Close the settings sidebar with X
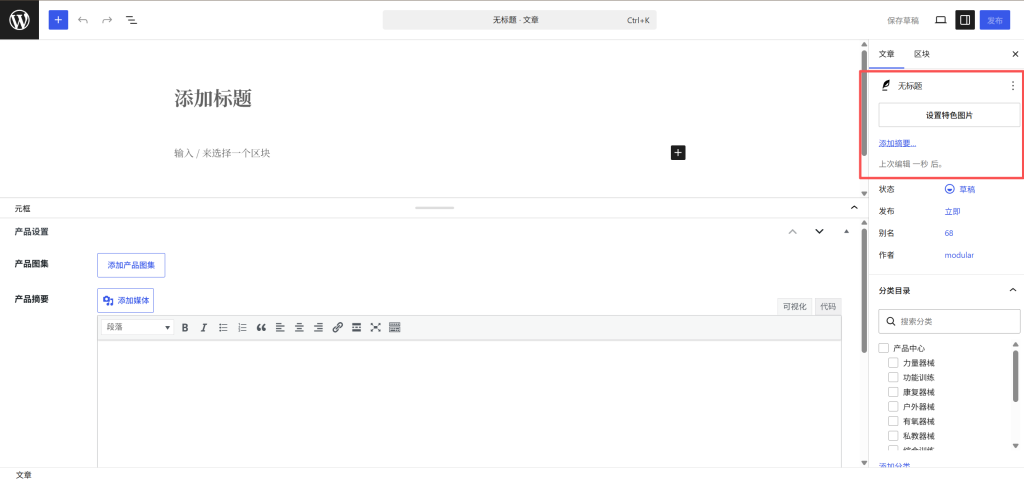 point(1015,54)
